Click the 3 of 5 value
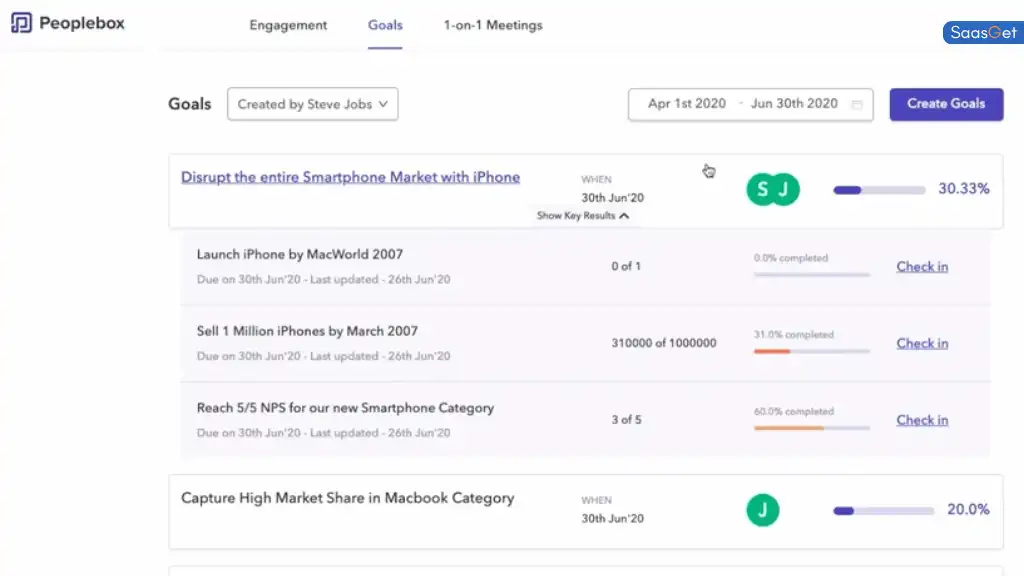Screen dimensions: 1024x576 pyautogui.click(x=626, y=420)
